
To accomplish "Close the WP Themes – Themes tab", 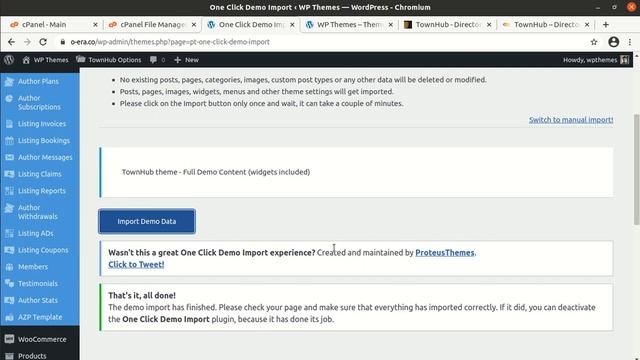I will point(391,24).
